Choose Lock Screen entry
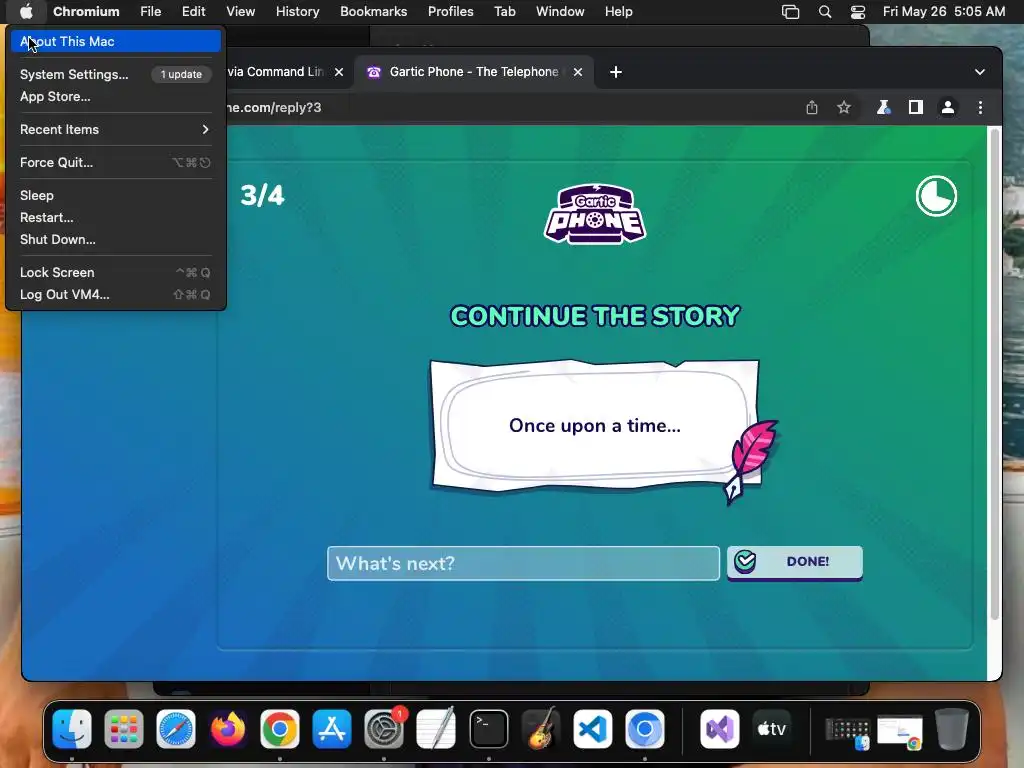 (116, 272)
